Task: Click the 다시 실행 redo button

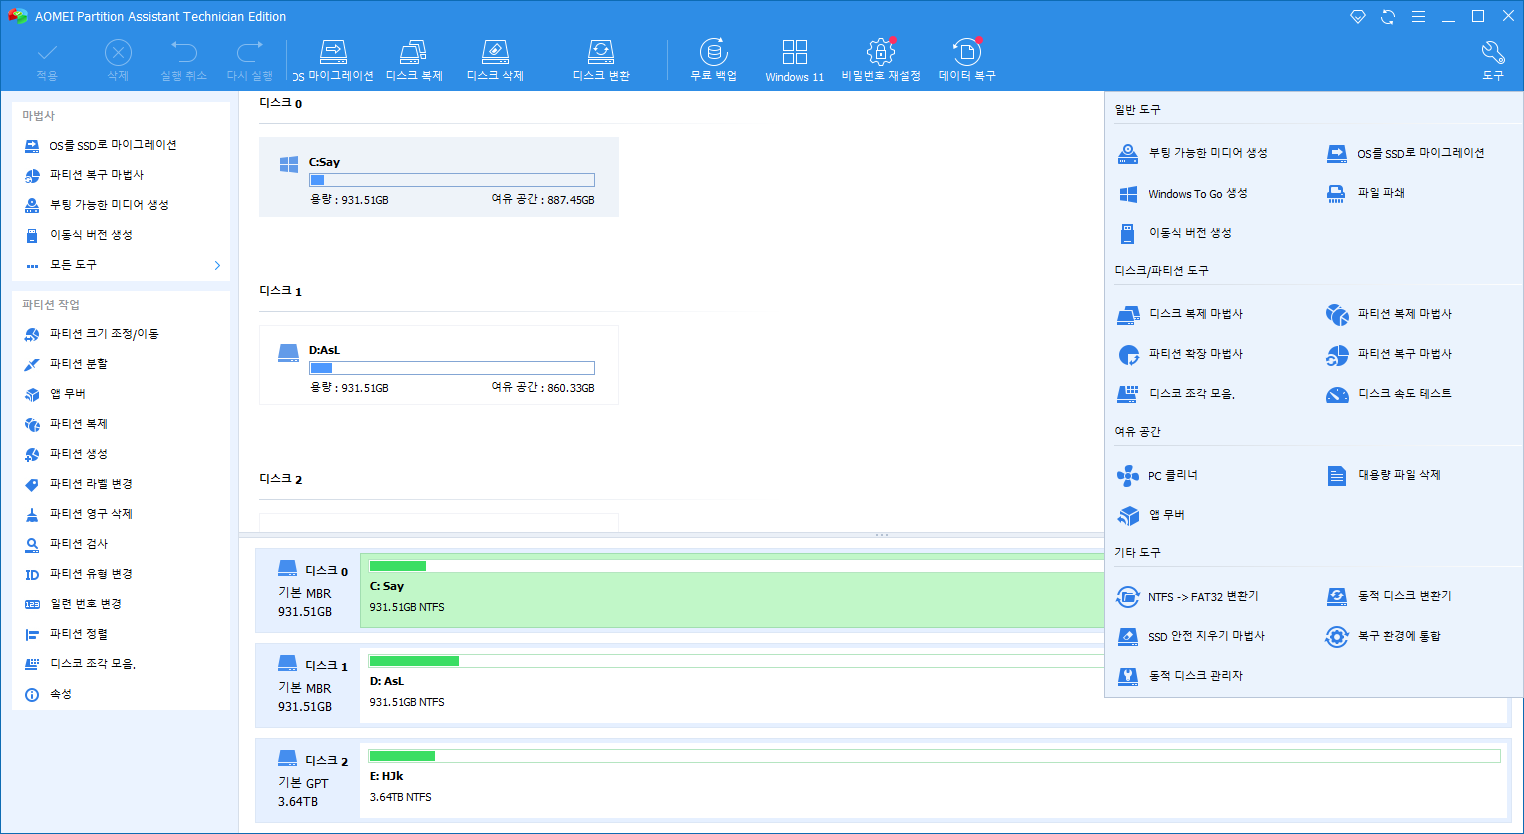Action: [x=250, y=61]
